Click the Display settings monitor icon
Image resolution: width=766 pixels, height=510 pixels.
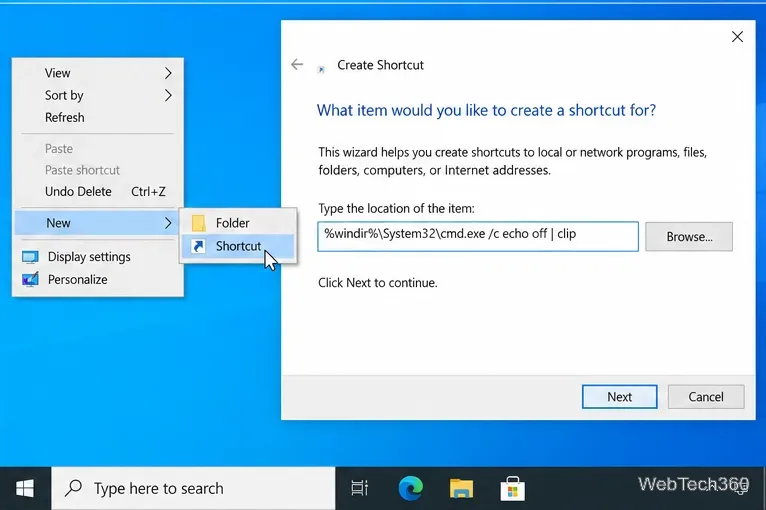(30, 257)
